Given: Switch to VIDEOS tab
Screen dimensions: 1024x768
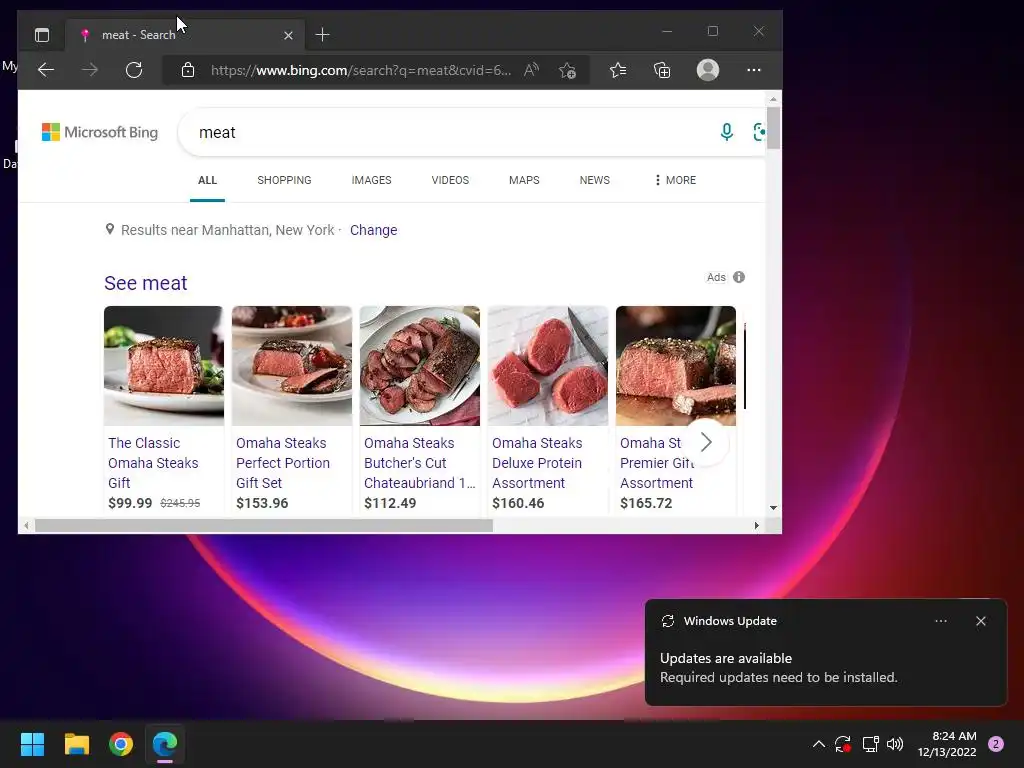Looking at the screenshot, I should pos(450,180).
